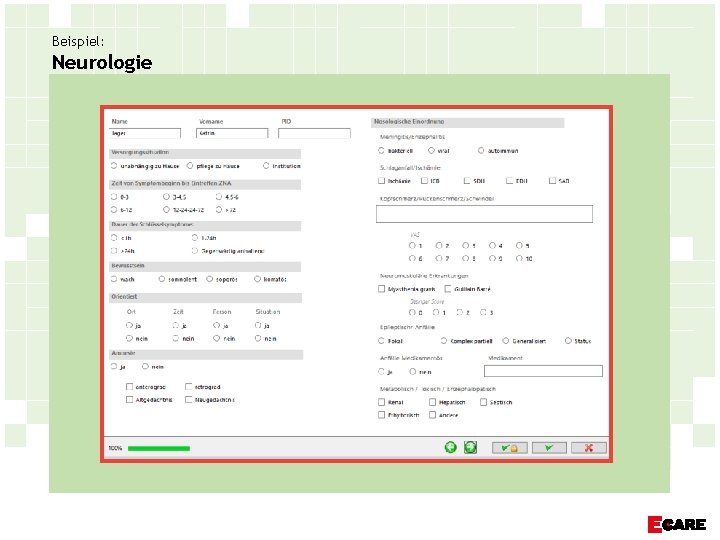Image resolution: width=720 pixels, height=540 pixels.
Task: Select VAS score 10
Action: (519, 259)
